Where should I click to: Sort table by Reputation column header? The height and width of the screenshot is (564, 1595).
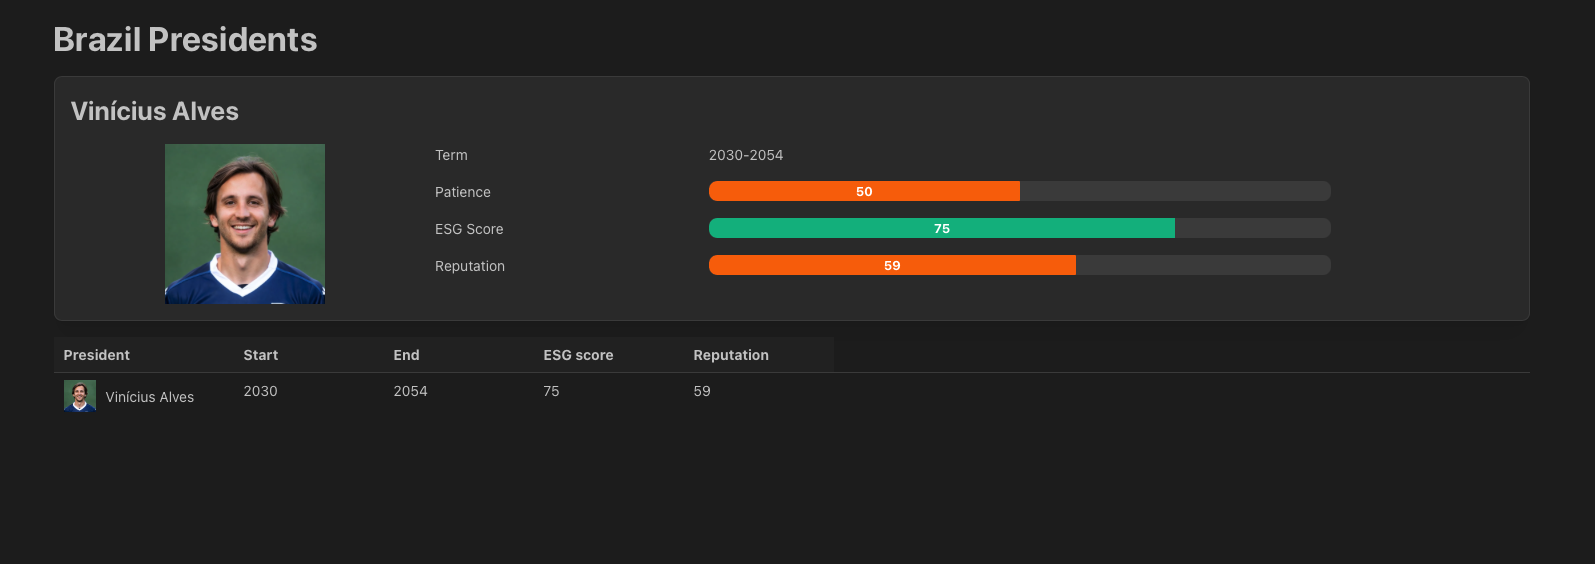tap(731, 355)
